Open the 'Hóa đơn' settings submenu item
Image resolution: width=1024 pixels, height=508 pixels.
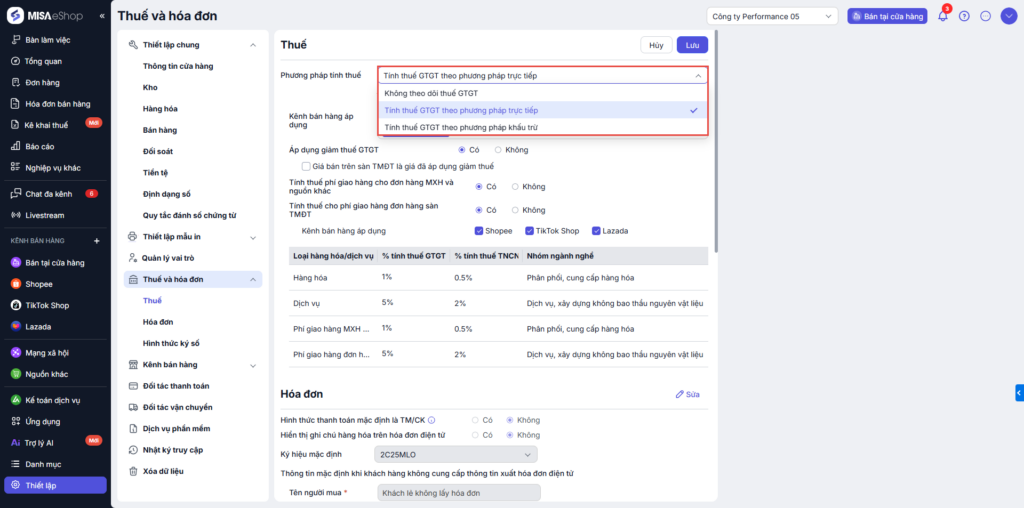(158, 322)
